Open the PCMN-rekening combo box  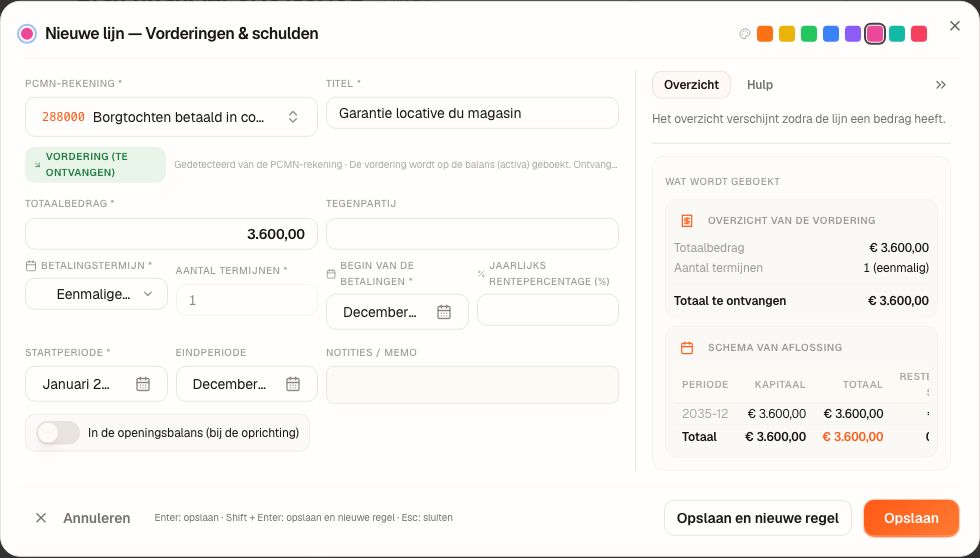point(171,117)
